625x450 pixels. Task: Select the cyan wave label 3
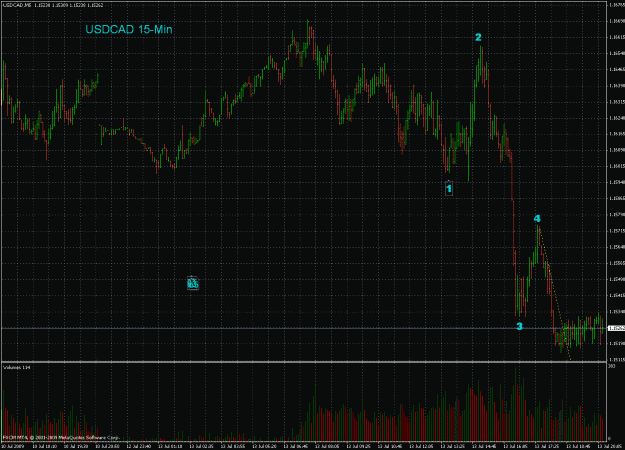(519, 326)
